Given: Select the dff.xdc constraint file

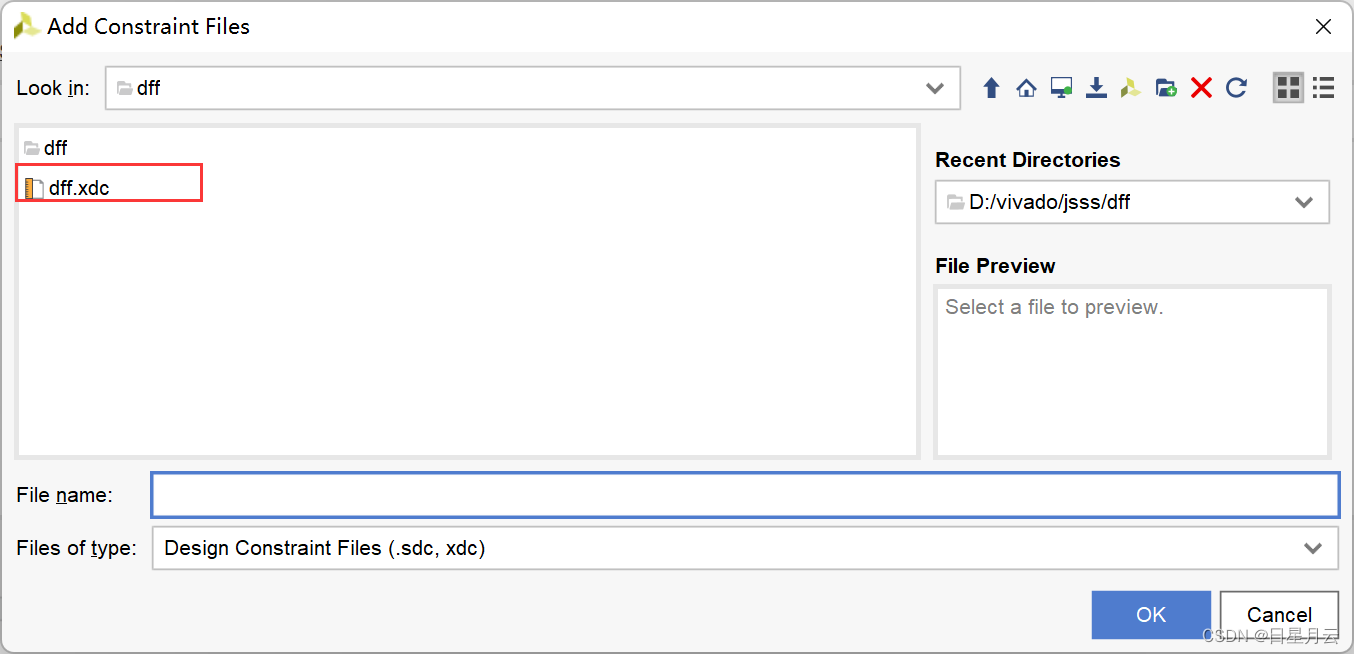Looking at the screenshot, I should click(x=78, y=188).
